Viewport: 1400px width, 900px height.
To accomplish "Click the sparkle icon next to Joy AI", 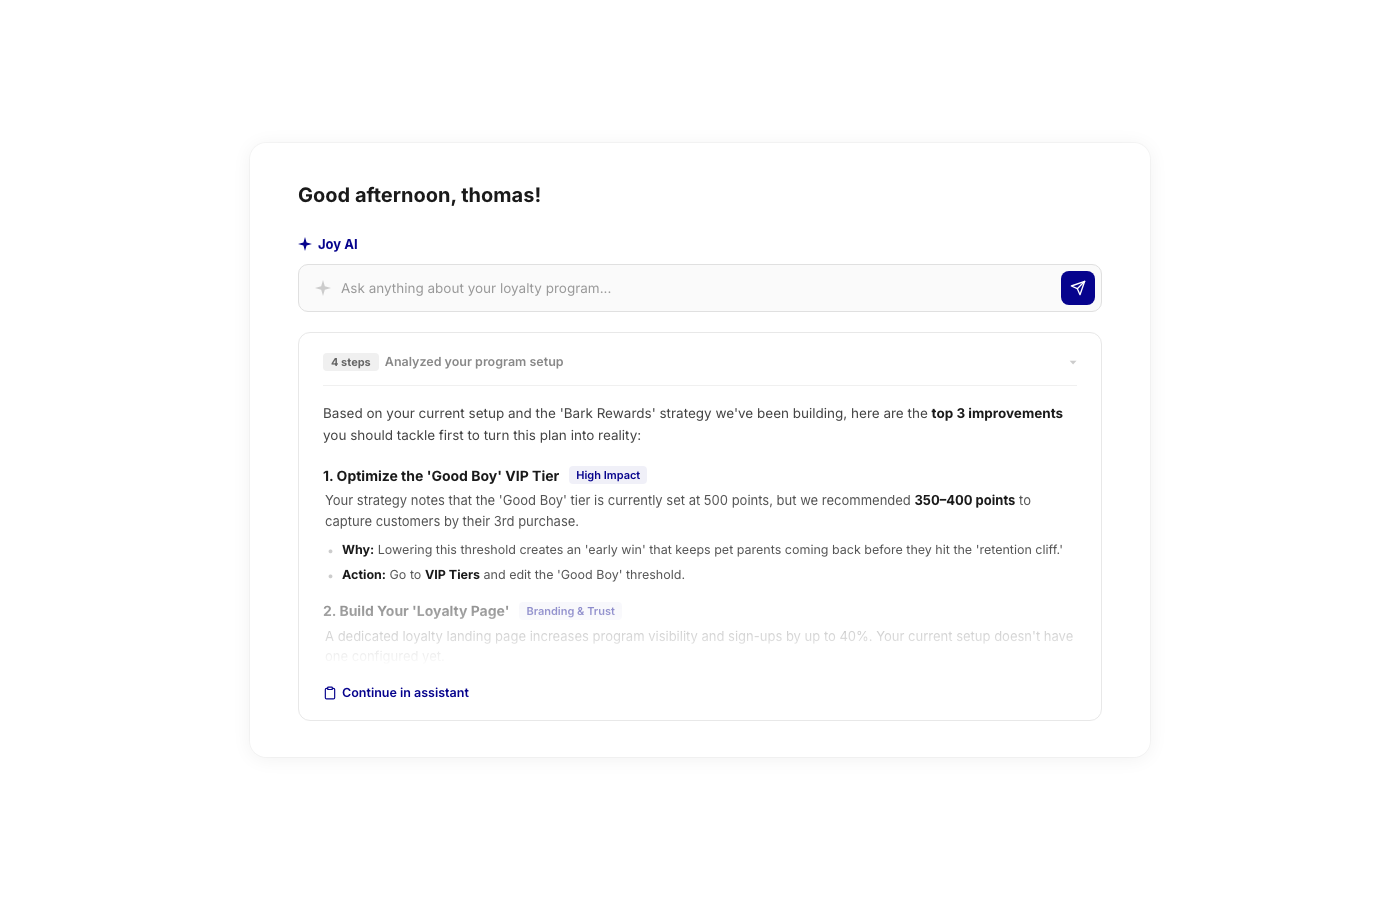I will (x=303, y=243).
